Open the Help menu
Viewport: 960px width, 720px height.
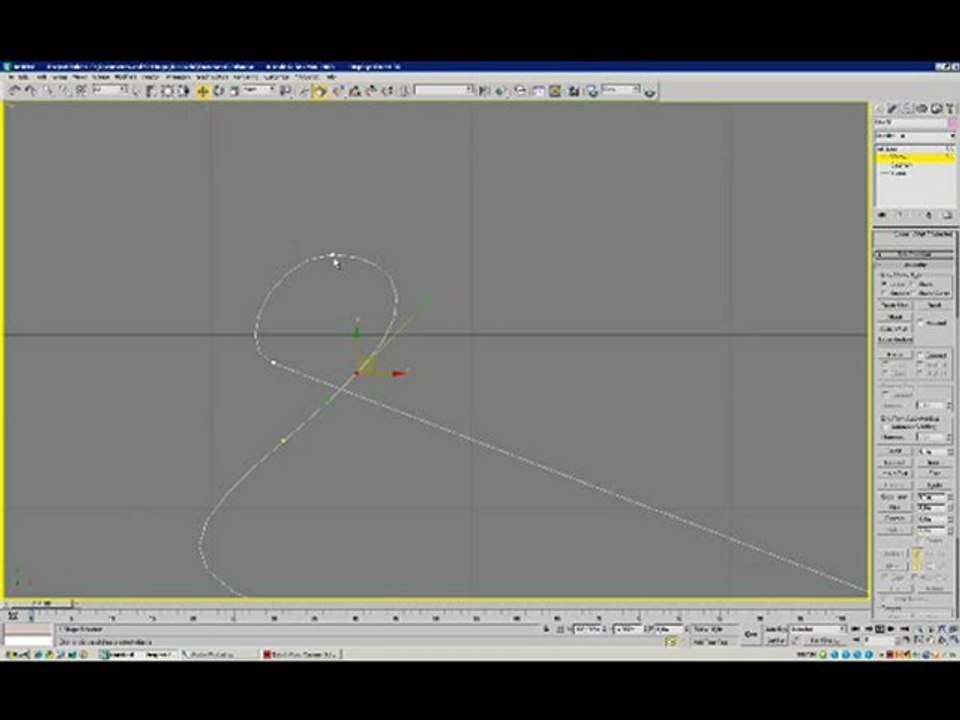(x=331, y=77)
